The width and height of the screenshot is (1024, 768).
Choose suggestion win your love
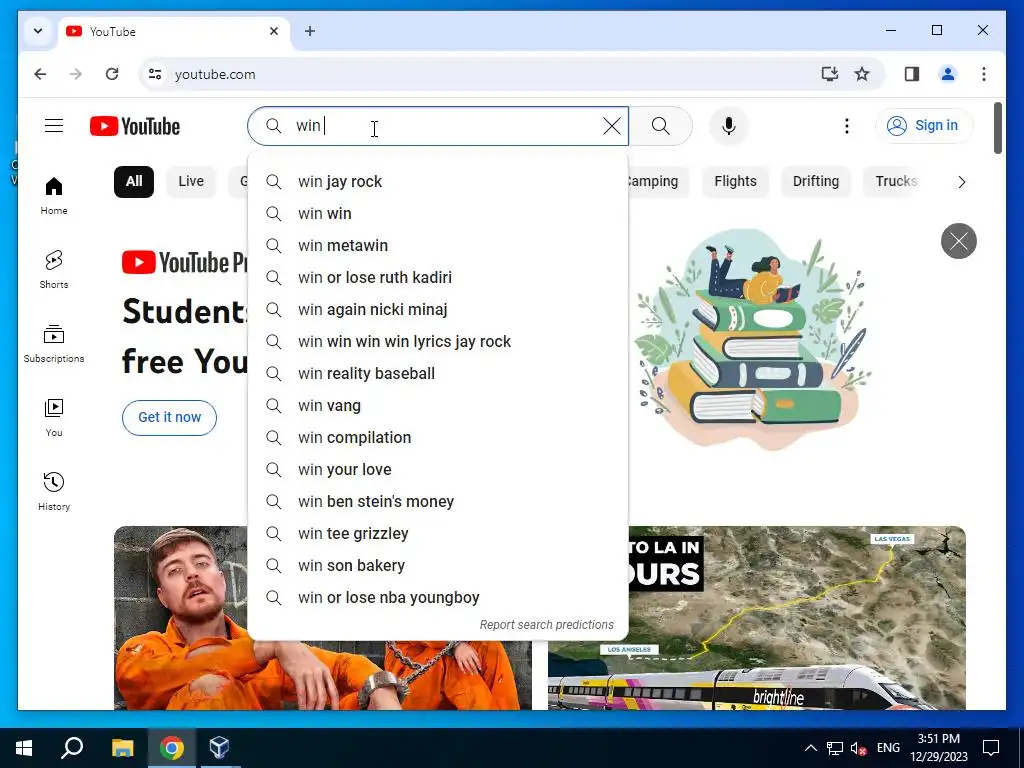438,470
